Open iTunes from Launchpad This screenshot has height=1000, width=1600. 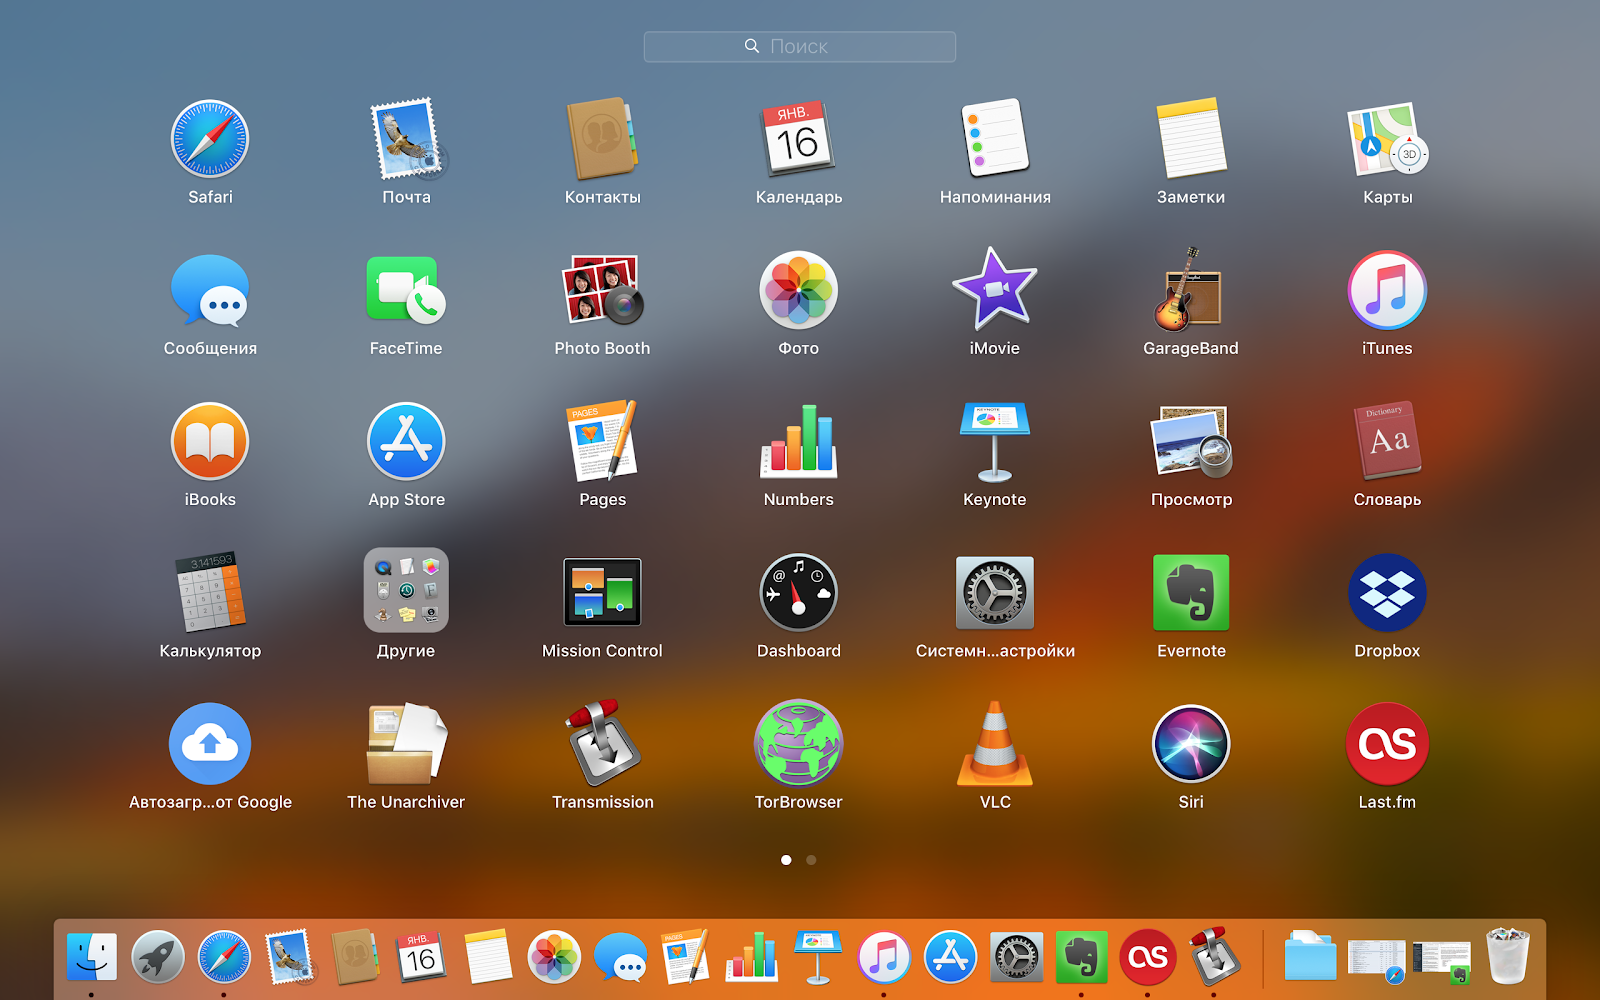pos(1386,291)
